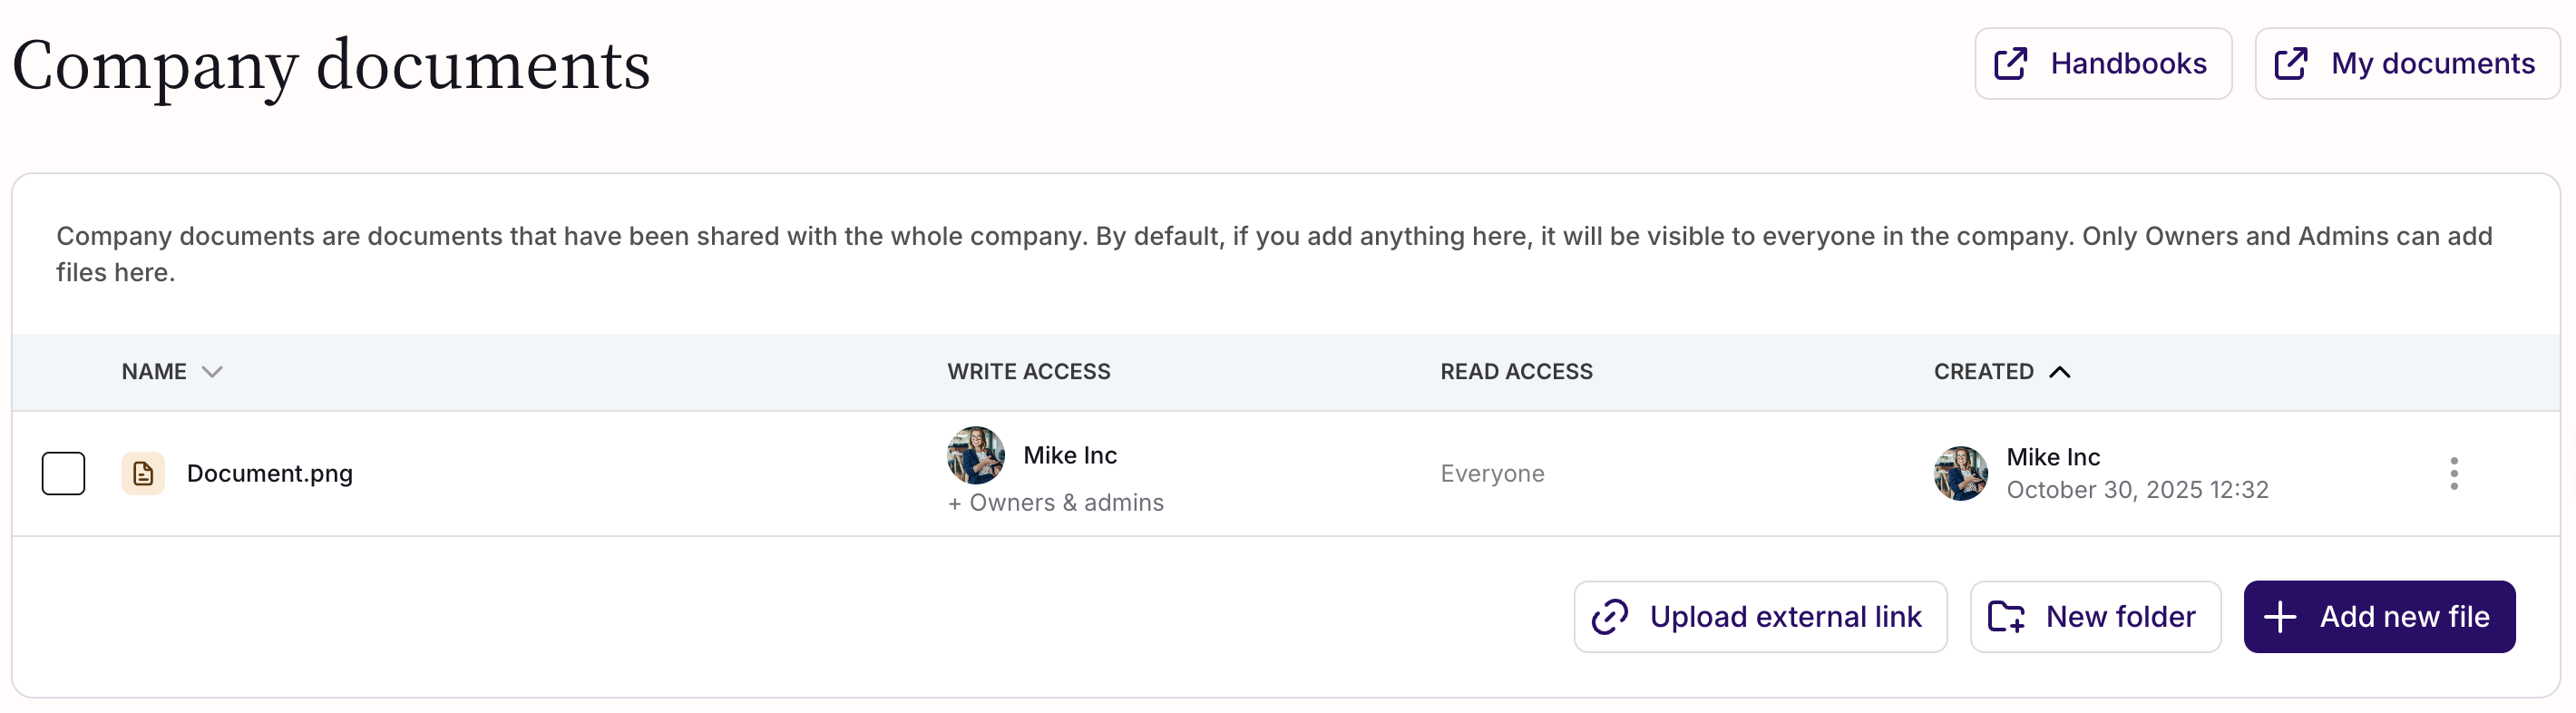
Task: Click the Document.png file type icon
Action: [x=143, y=473]
